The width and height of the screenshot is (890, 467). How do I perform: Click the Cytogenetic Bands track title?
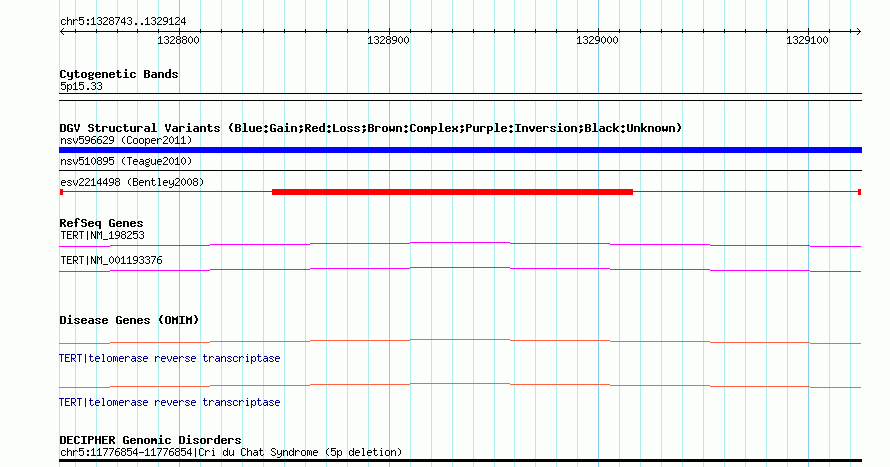click(119, 74)
